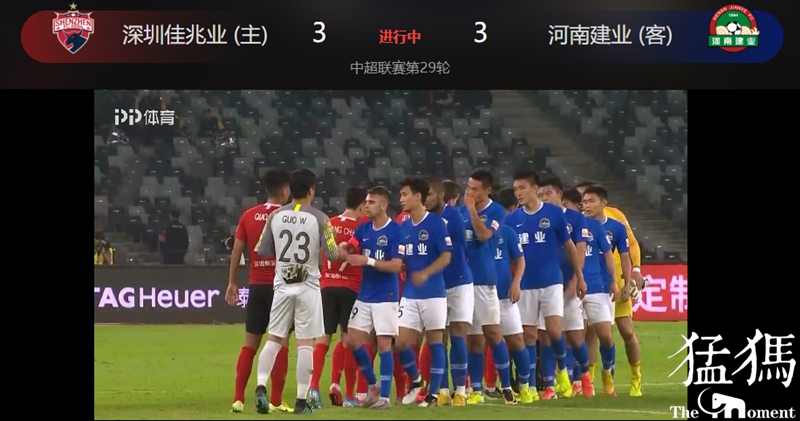
Task: Click the Henan Jianye team badge
Action: [733, 29]
